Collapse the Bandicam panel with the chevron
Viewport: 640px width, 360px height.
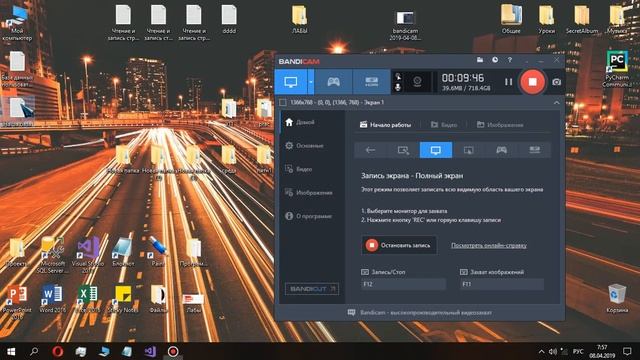click(x=556, y=102)
